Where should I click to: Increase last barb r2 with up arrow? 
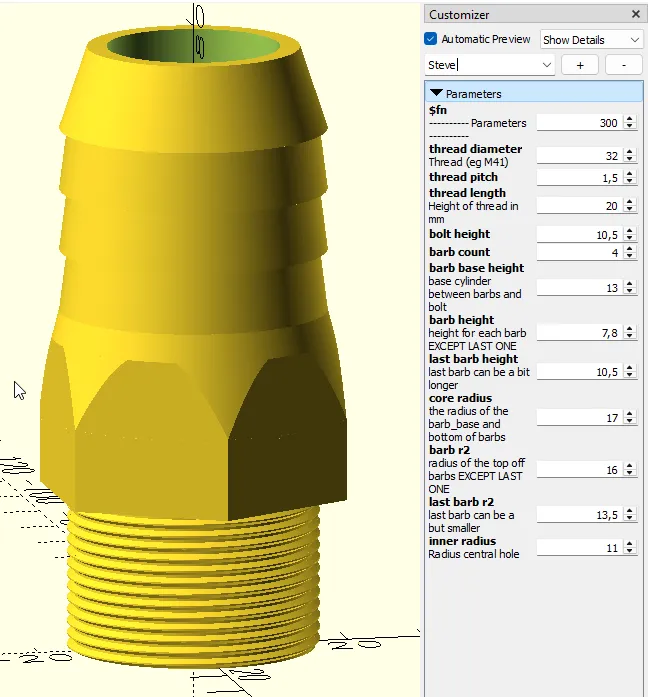click(x=629, y=511)
